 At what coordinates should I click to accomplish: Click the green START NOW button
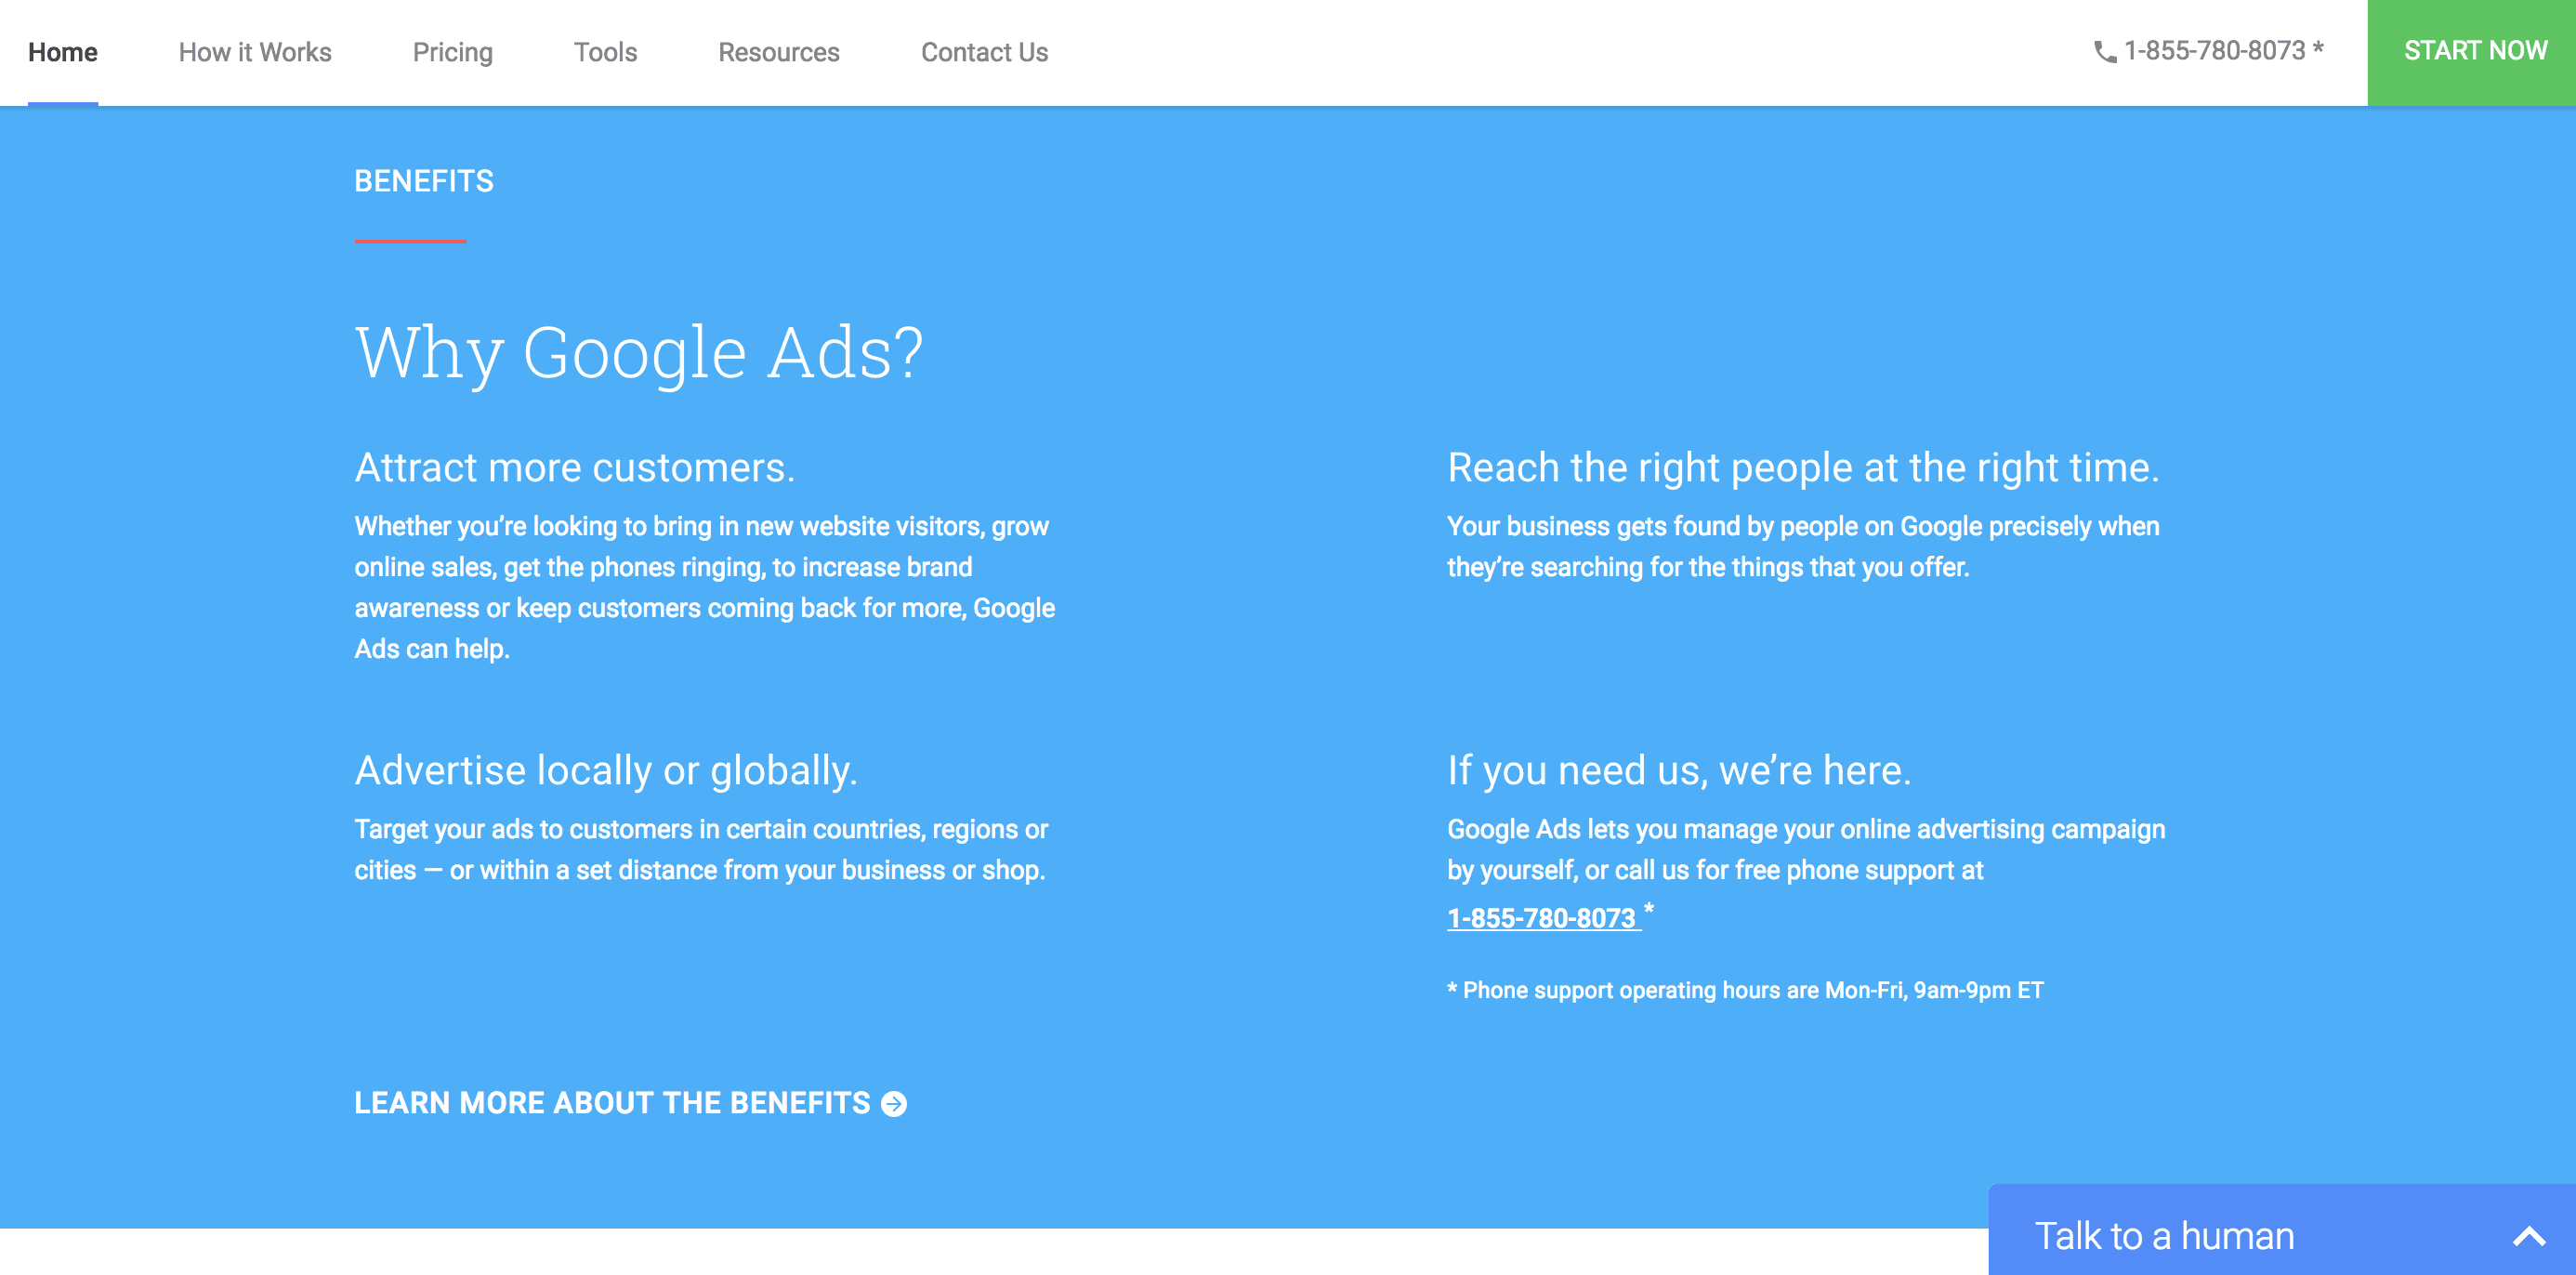[2472, 52]
